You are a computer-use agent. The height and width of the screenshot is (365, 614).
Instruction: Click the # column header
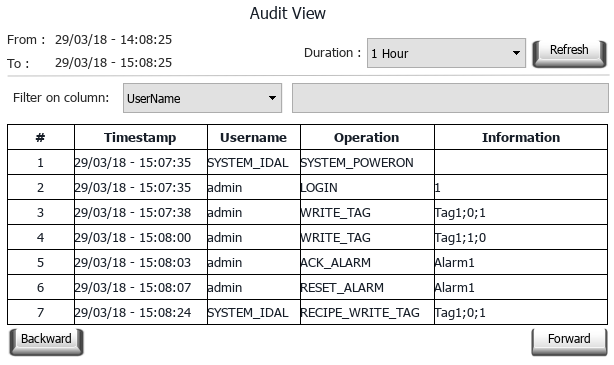(x=41, y=137)
